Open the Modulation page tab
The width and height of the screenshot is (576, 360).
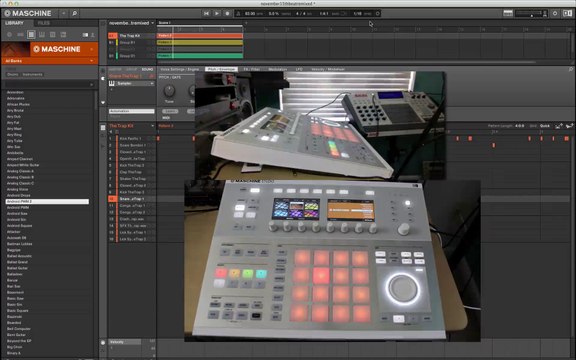point(277,69)
